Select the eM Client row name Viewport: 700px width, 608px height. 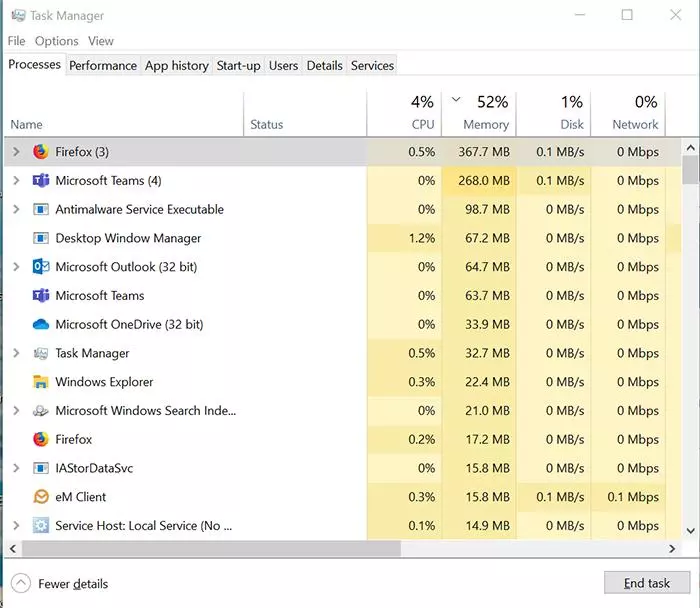[x=81, y=497]
